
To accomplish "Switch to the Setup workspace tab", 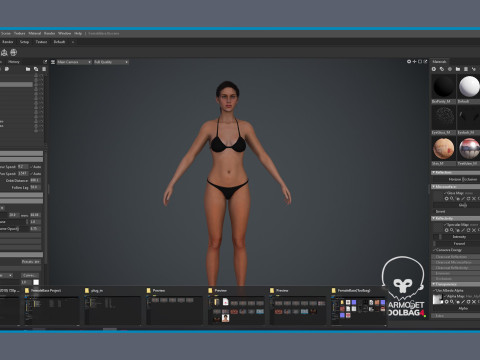I will [x=24, y=42].
